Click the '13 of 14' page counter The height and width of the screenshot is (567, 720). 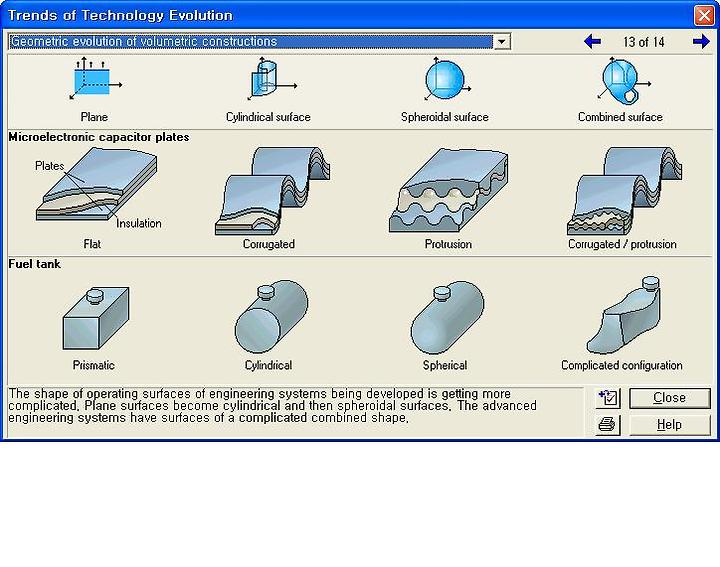(644, 42)
